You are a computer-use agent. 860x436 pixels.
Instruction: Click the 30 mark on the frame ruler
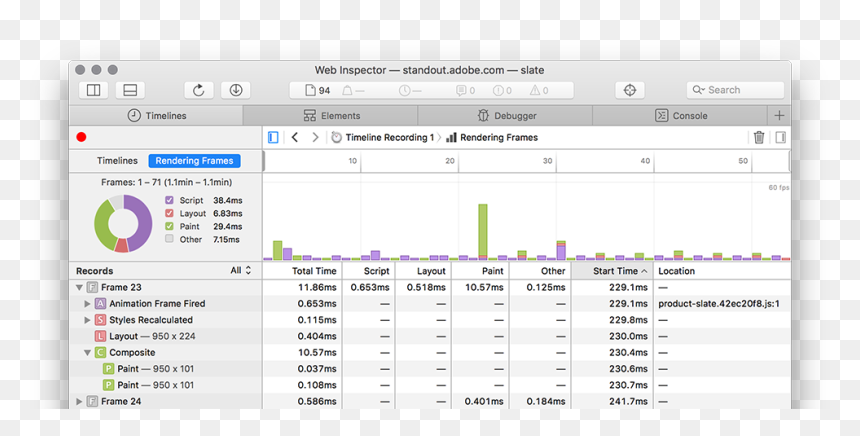tap(547, 161)
